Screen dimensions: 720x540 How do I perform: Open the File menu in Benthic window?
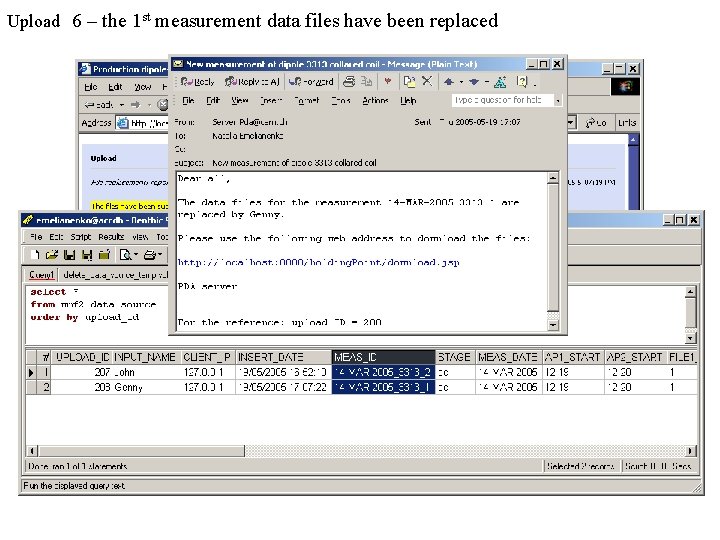pyautogui.click(x=36, y=237)
